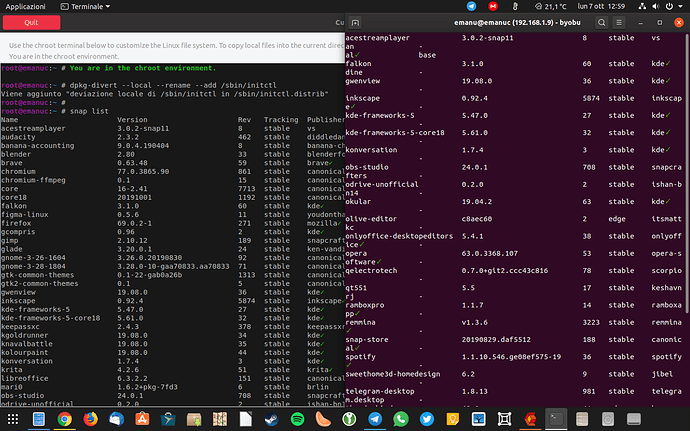Click the Version column header
690x431 pixels.
click(x=132, y=120)
